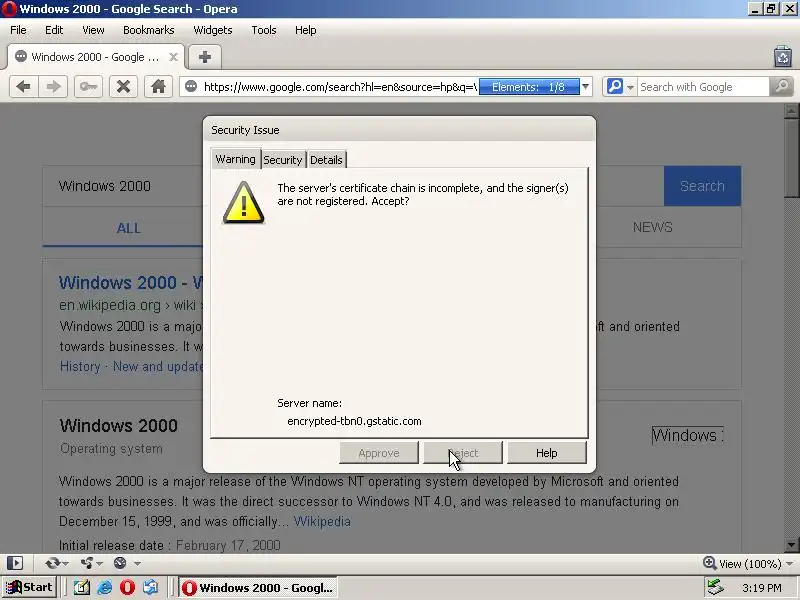Select the Opera taskbar window button
This screenshot has width=800, height=600.
click(x=258, y=588)
